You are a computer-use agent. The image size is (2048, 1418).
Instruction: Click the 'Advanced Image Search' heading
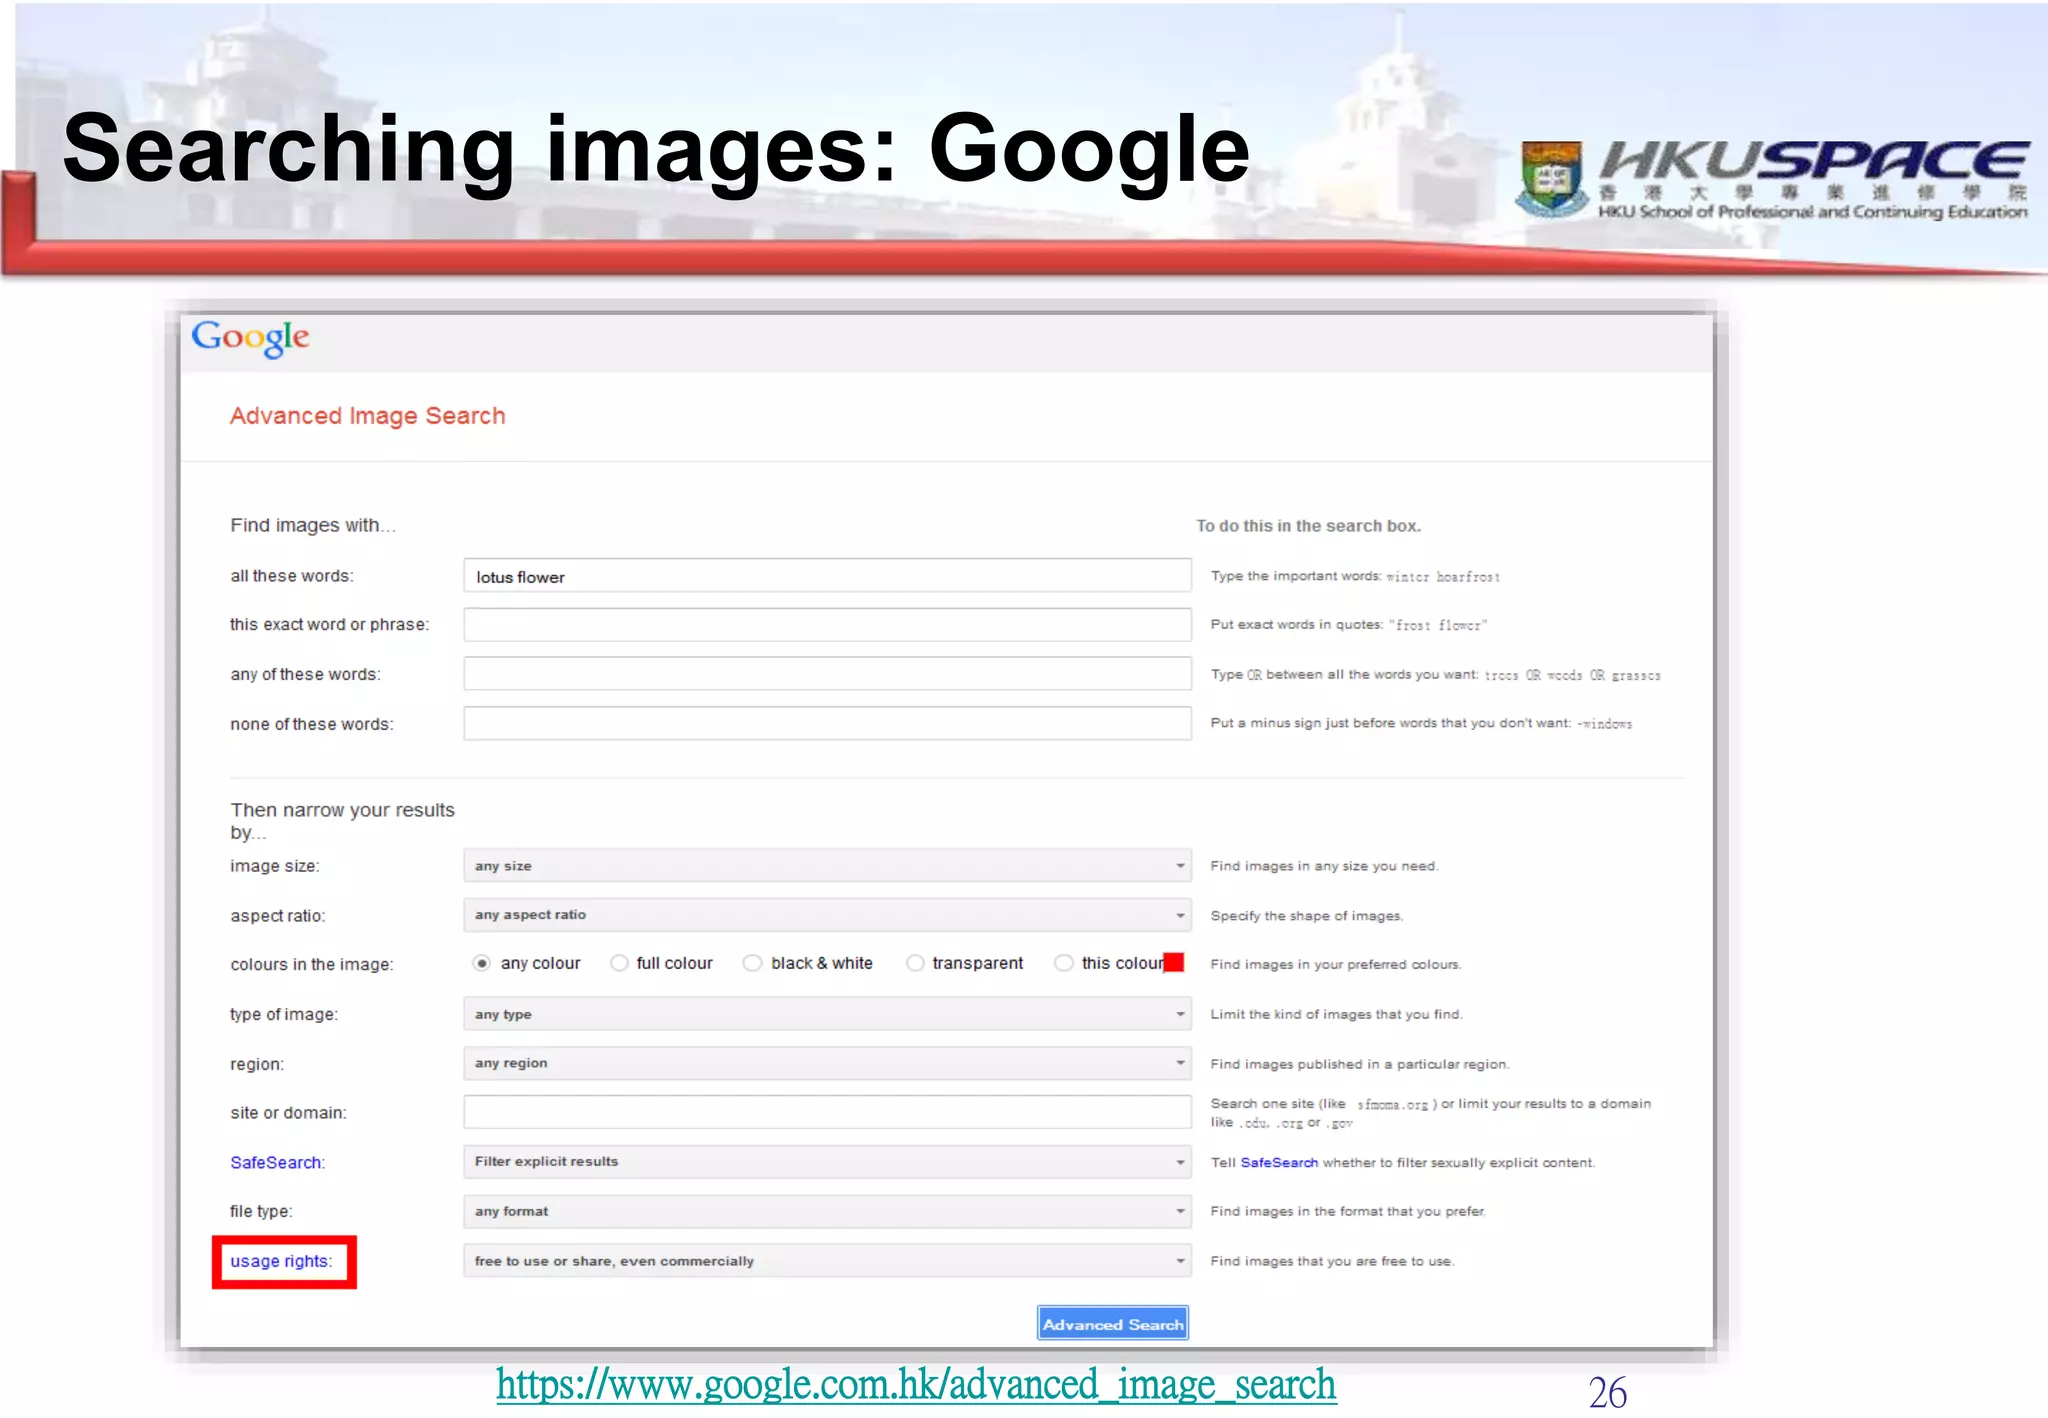tap(367, 416)
